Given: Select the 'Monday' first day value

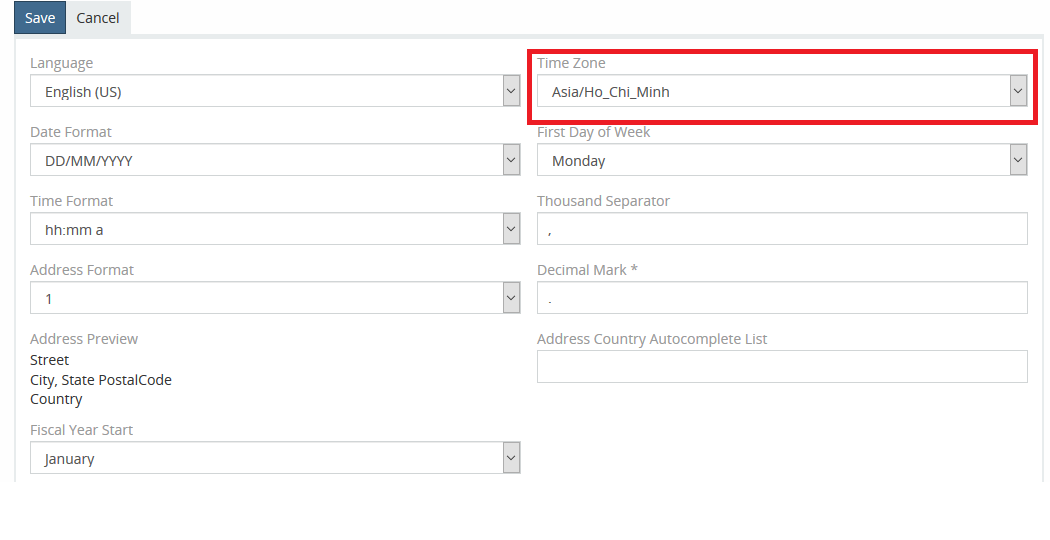Looking at the screenshot, I should [x=579, y=161].
